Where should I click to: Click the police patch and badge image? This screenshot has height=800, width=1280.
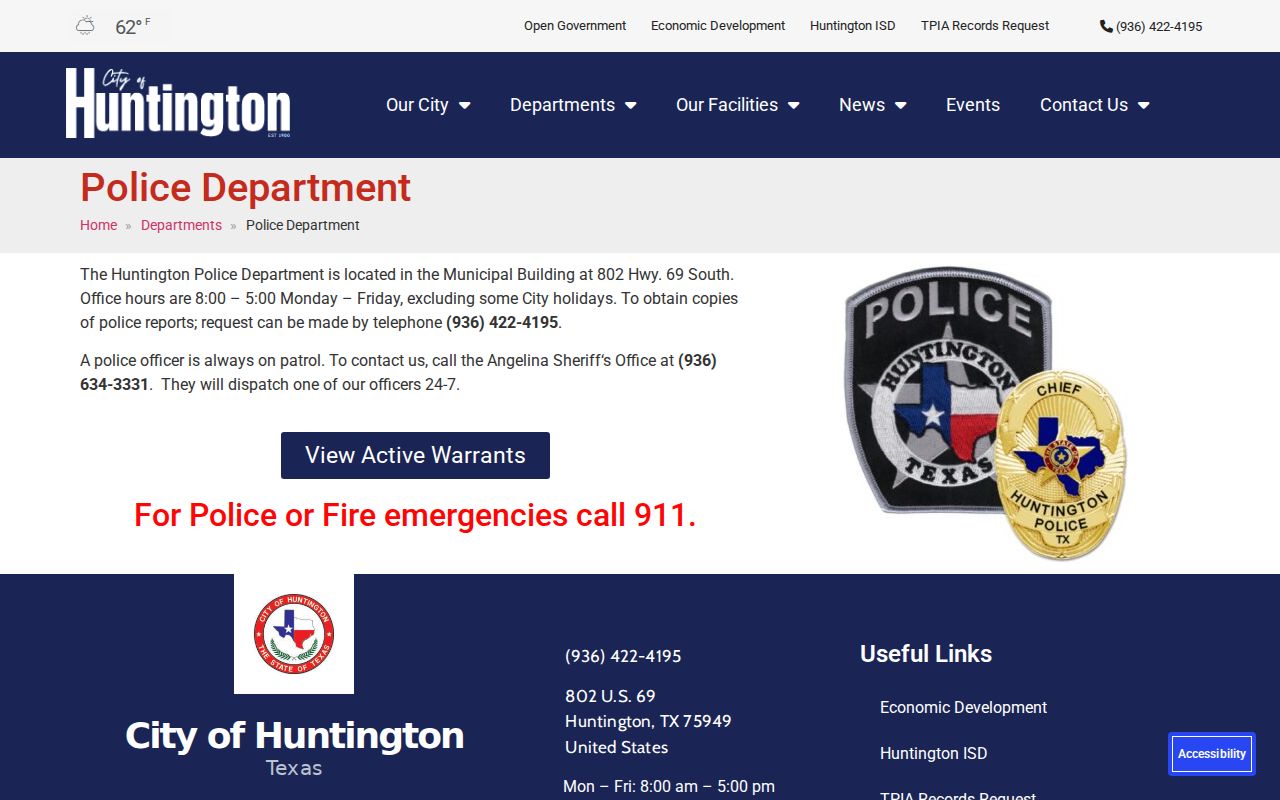[985, 413]
